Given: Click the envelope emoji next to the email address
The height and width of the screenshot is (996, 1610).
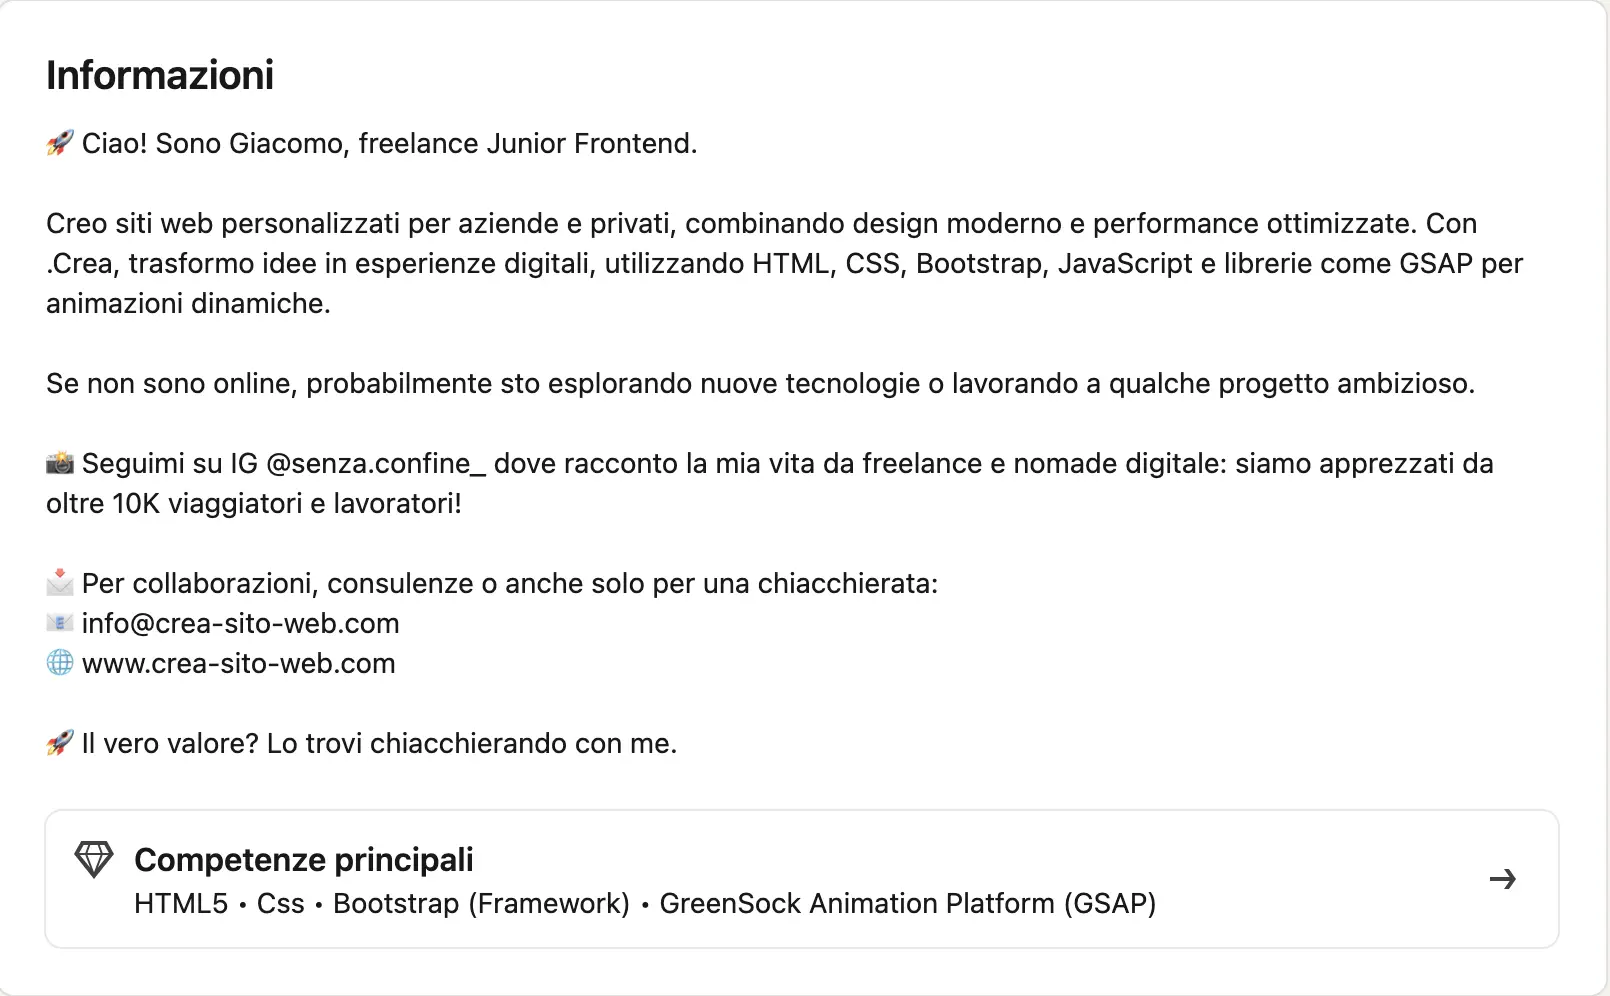Looking at the screenshot, I should point(60,623).
